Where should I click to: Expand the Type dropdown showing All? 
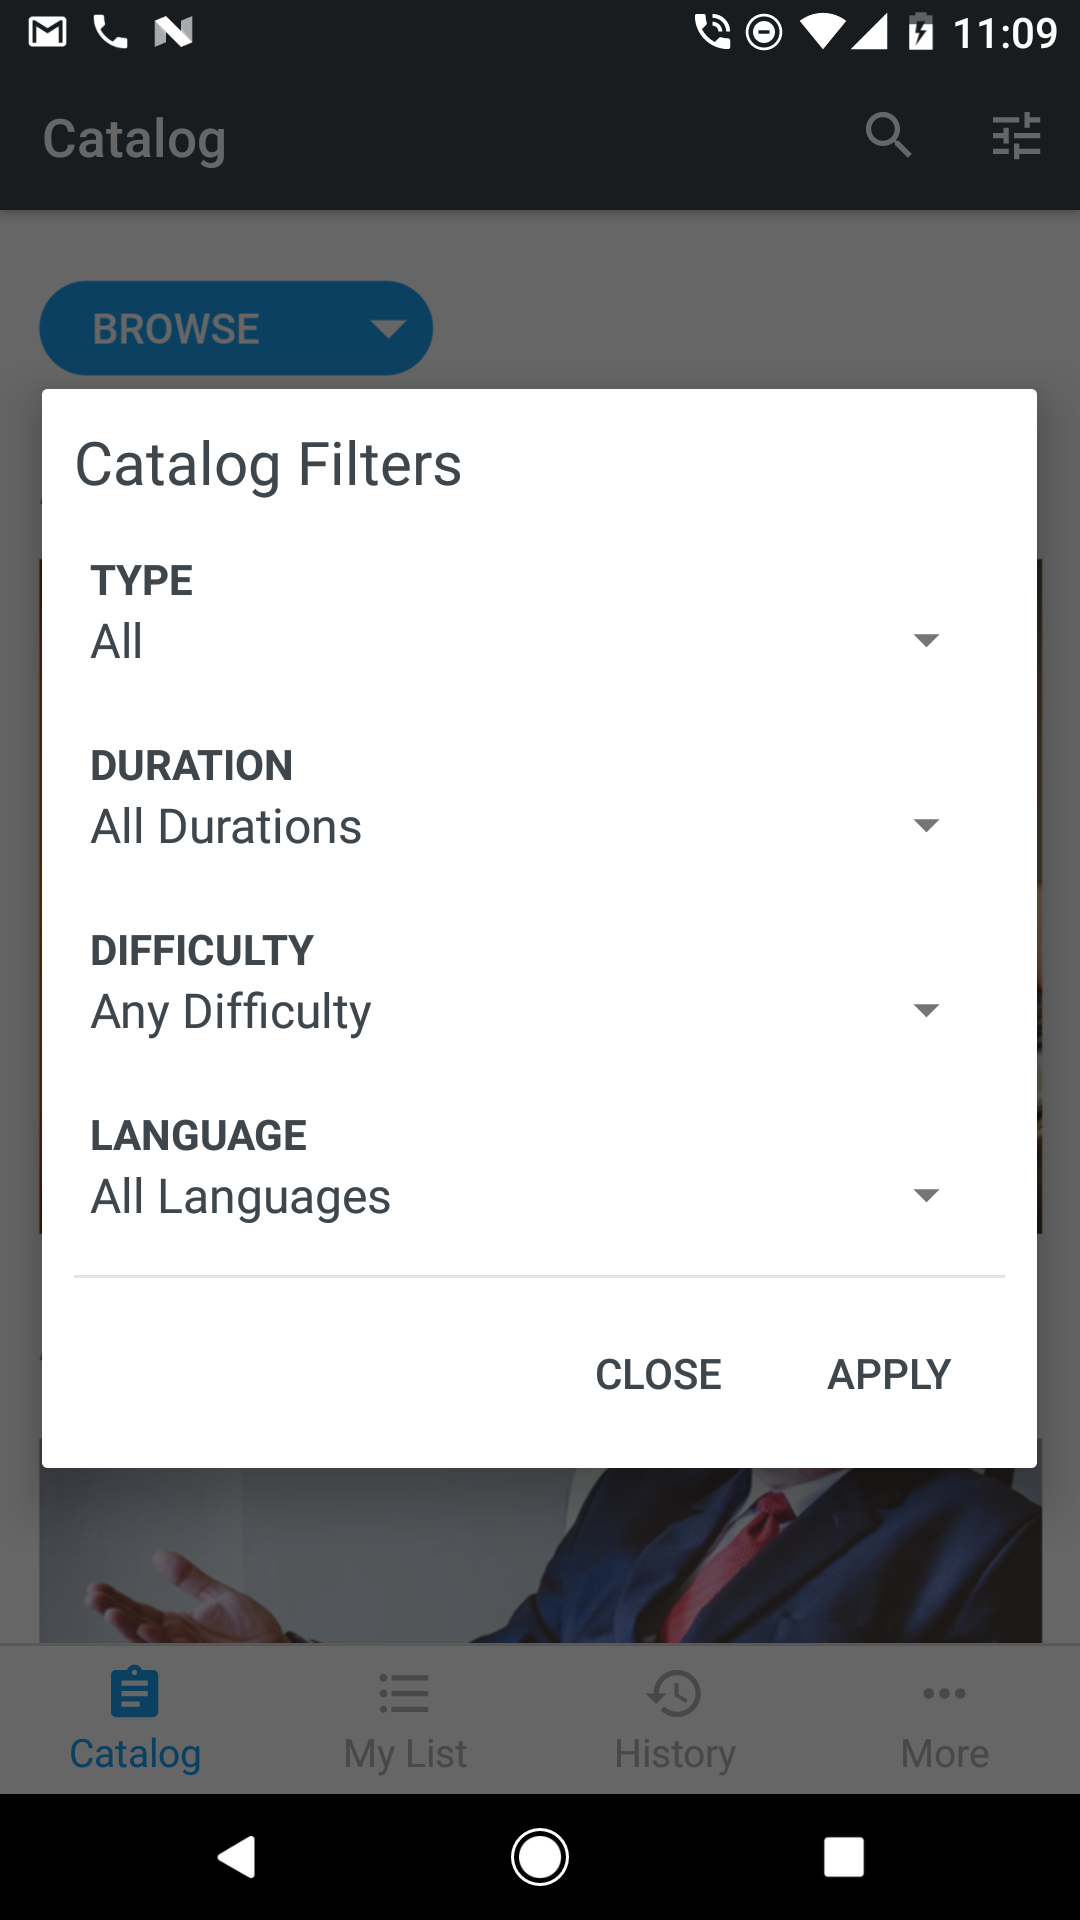pyautogui.click(x=515, y=641)
